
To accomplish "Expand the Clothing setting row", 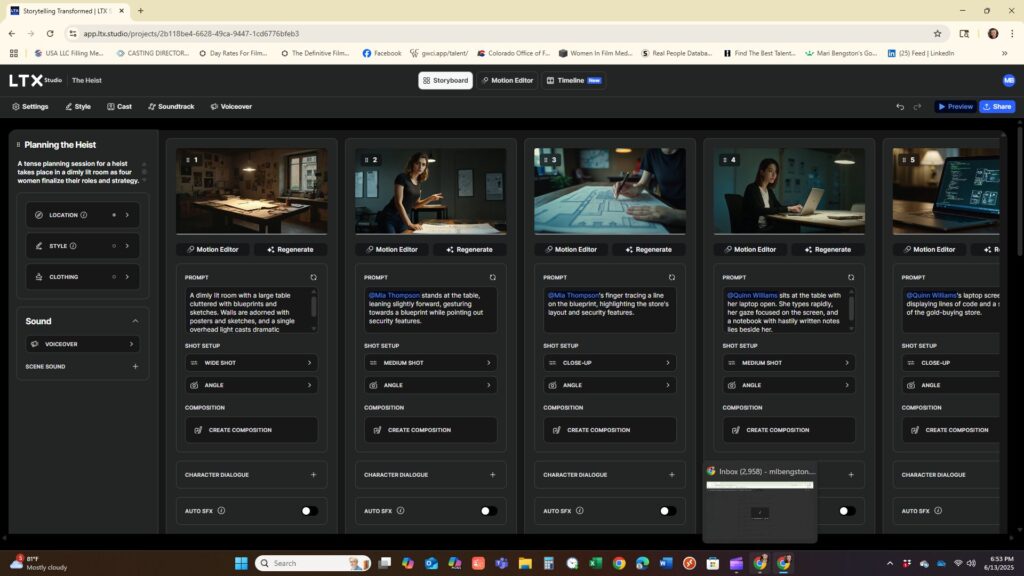I will tap(83, 277).
